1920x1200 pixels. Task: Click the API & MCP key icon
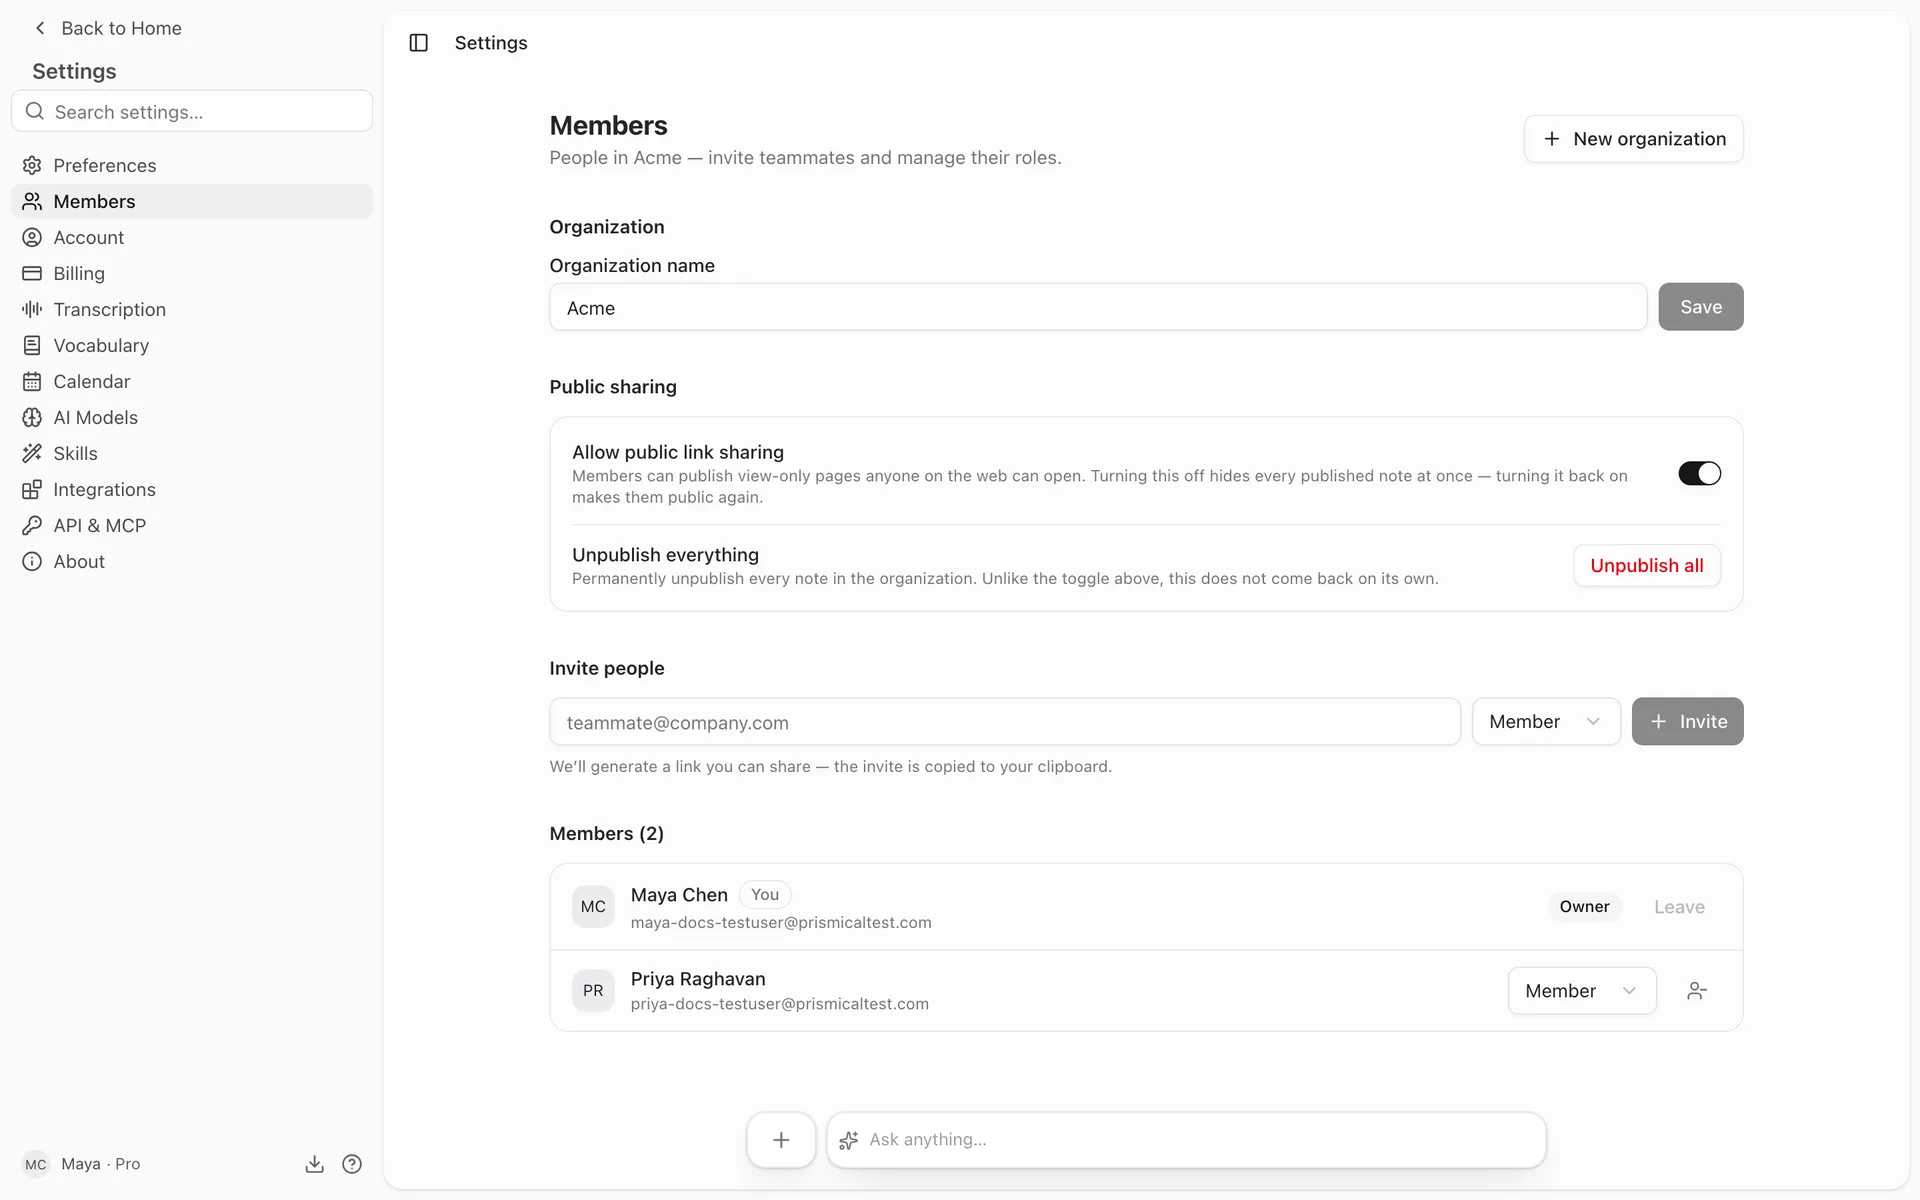[32, 525]
